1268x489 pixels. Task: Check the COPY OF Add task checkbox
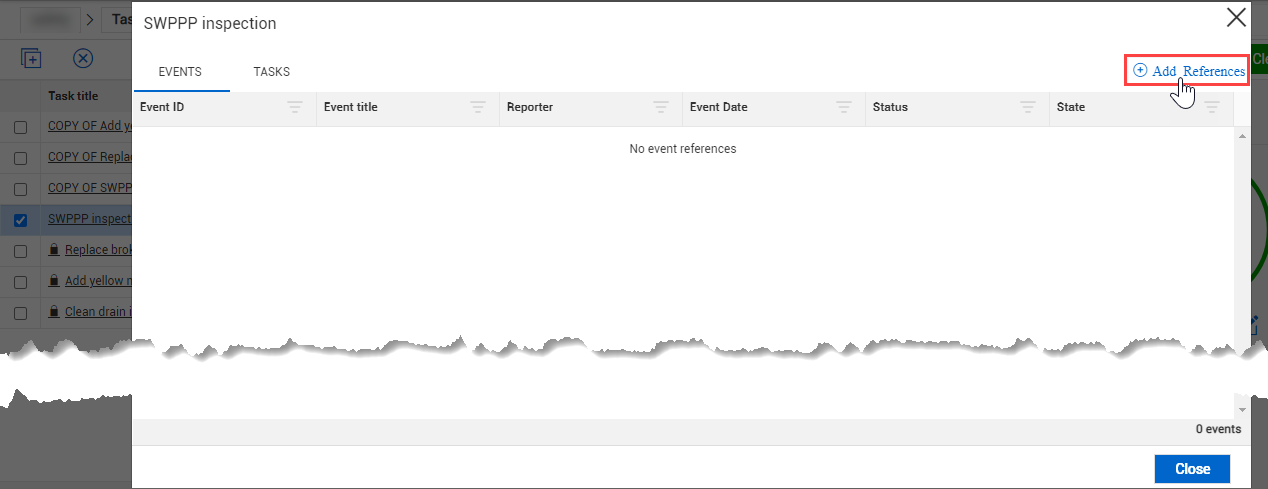point(20,128)
